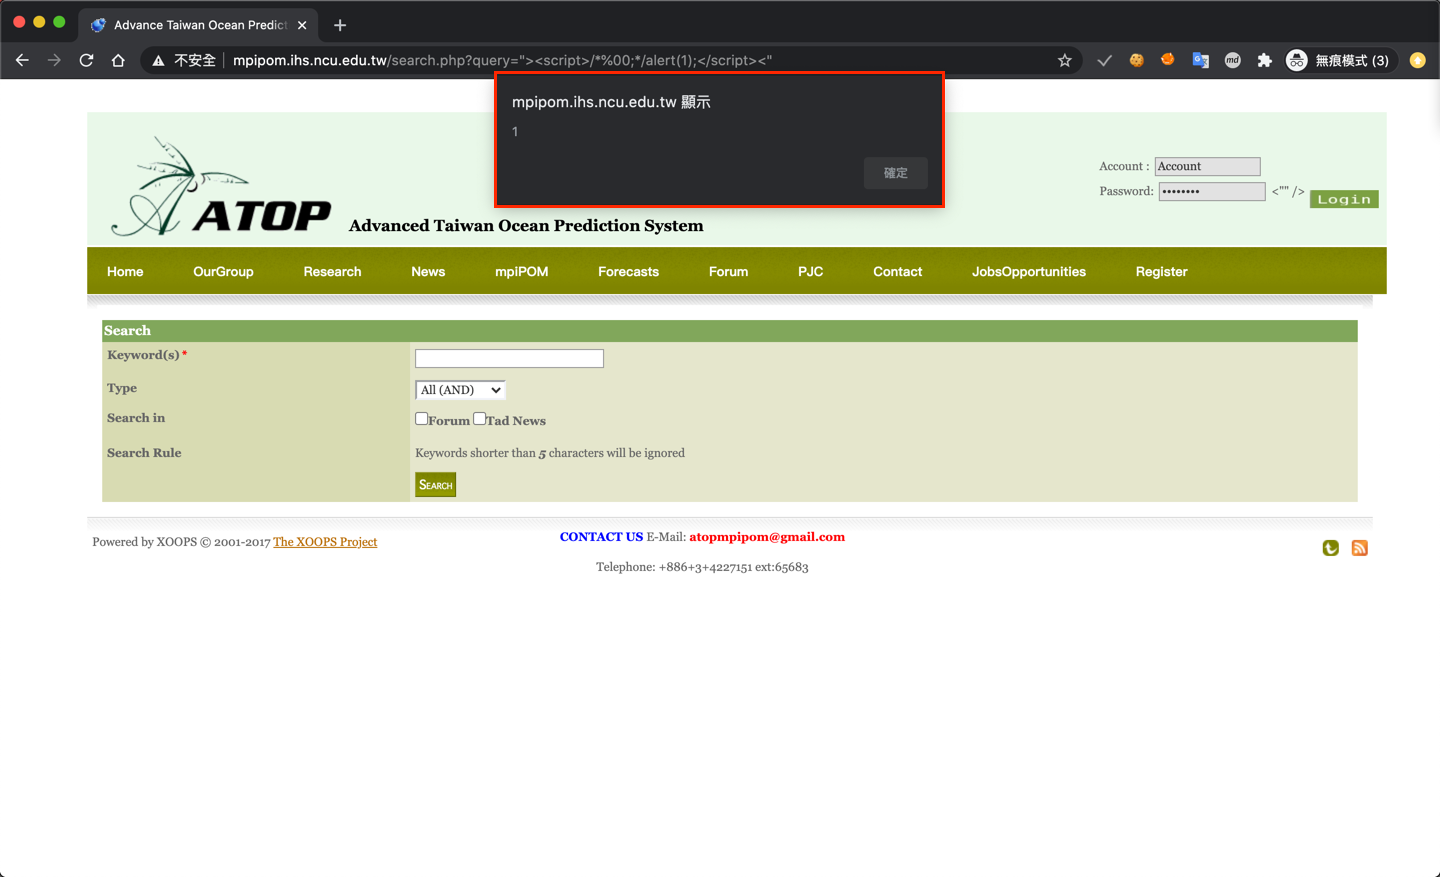
Task: Open the Google Translate extension icon
Action: pos(1200,60)
